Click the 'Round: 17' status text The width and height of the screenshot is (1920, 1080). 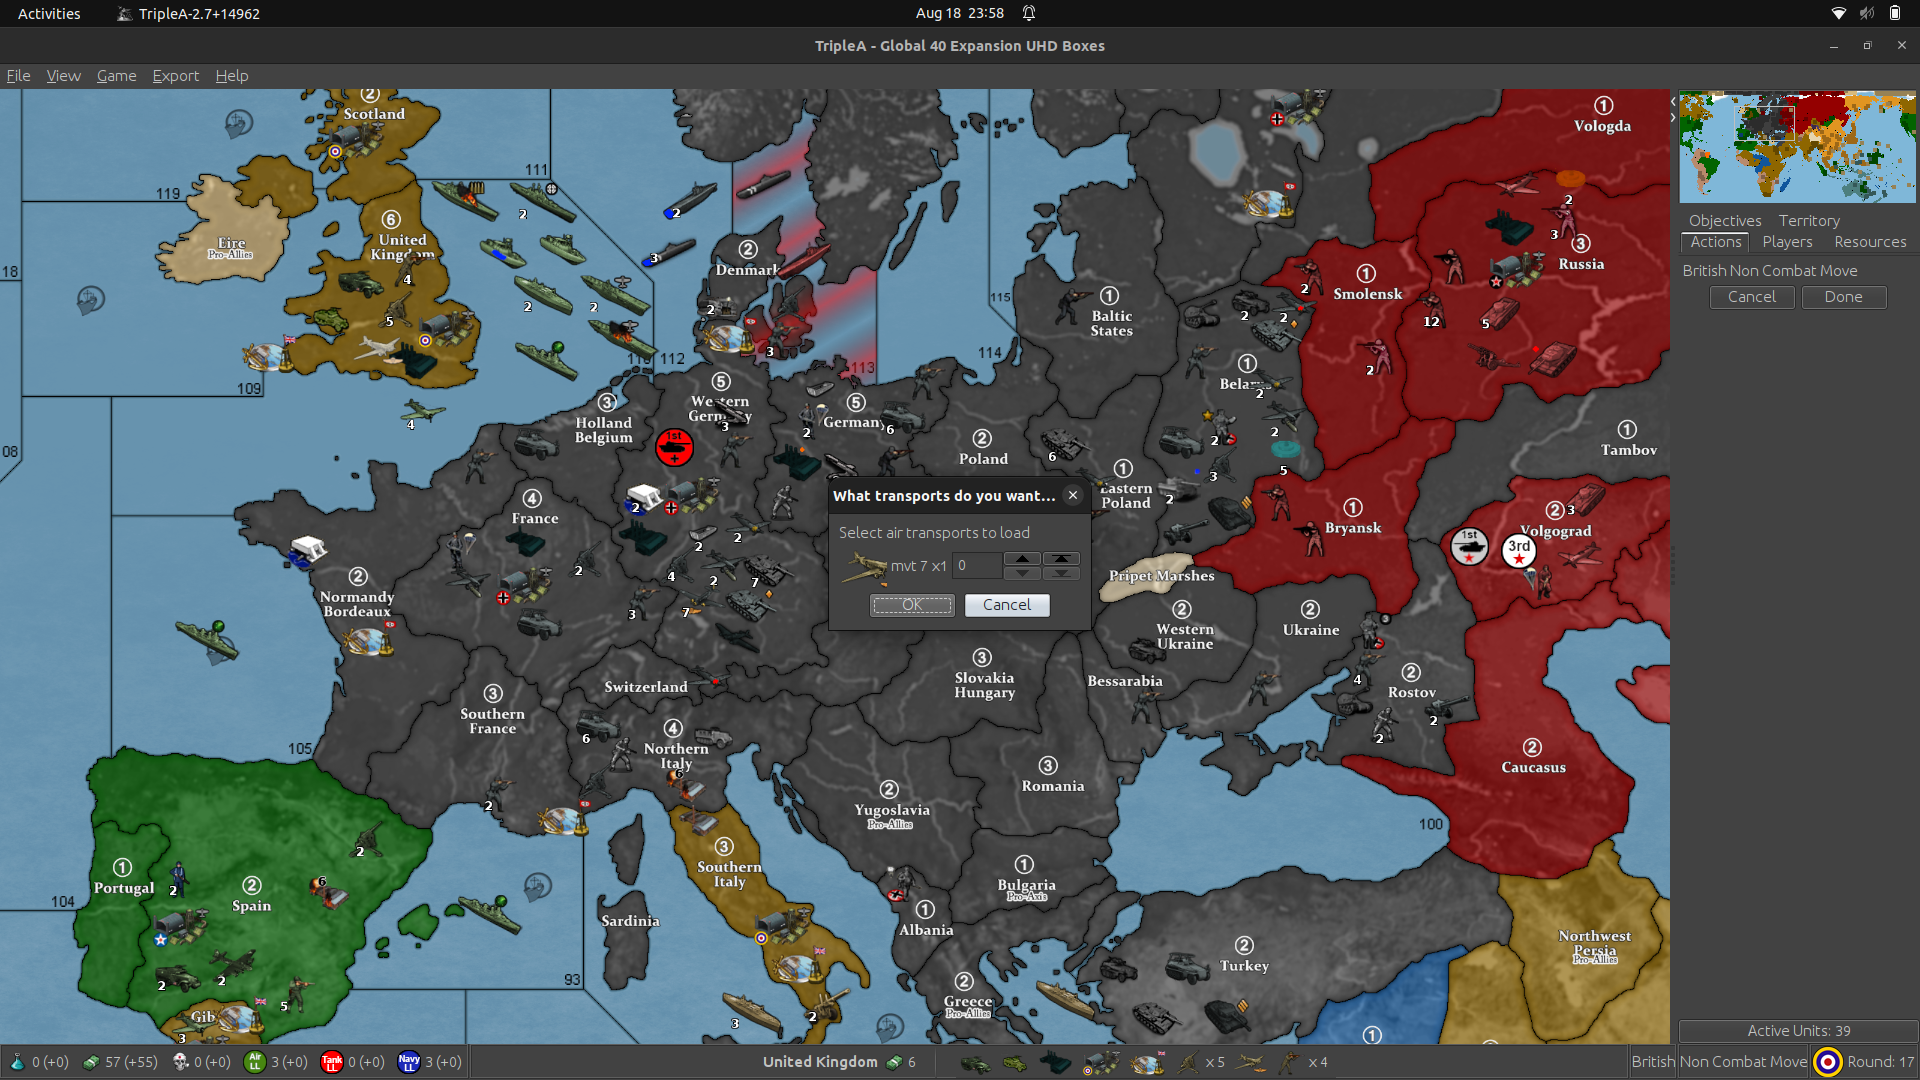click(x=1880, y=1062)
